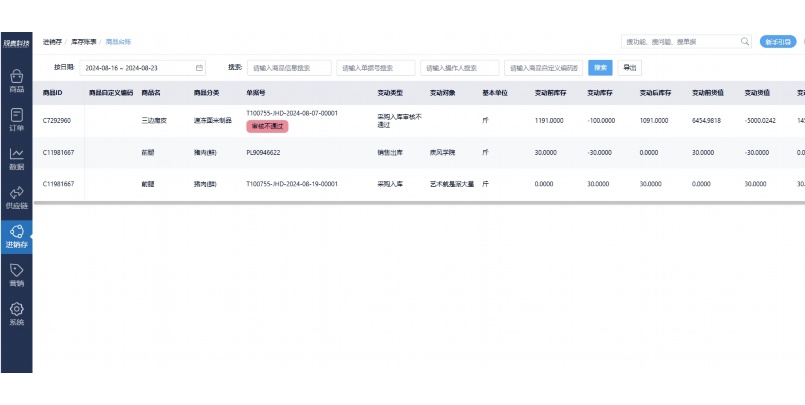Click the 商品自定义编码 column header
Image resolution: width=805 pixels, height=405 pixels.
pyautogui.click(x=111, y=93)
